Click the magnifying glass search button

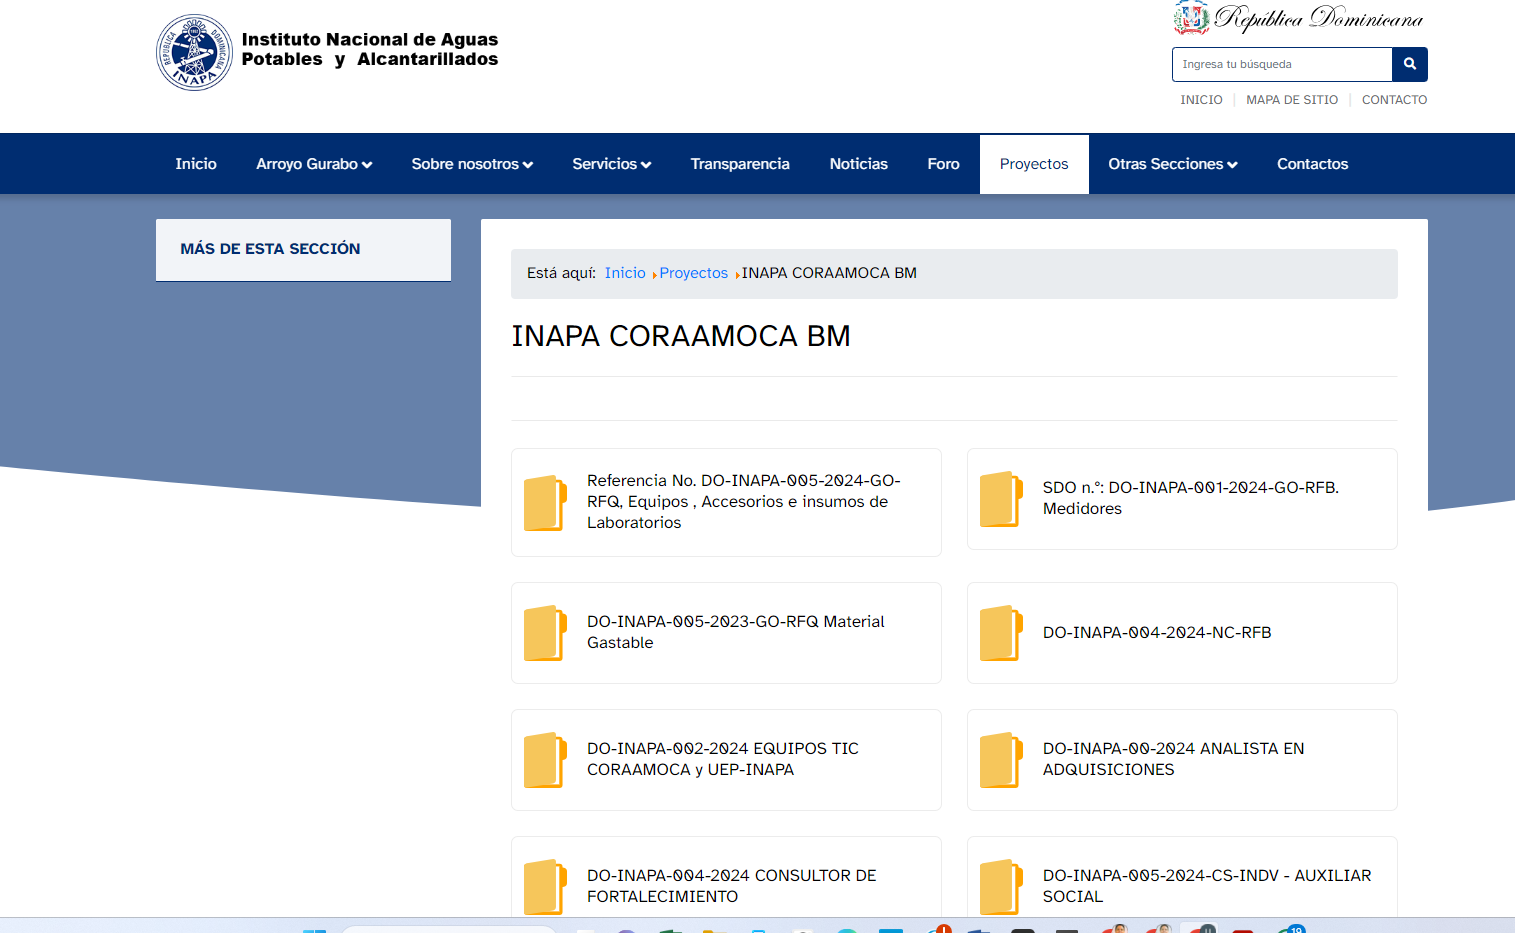click(x=1409, y=64)
